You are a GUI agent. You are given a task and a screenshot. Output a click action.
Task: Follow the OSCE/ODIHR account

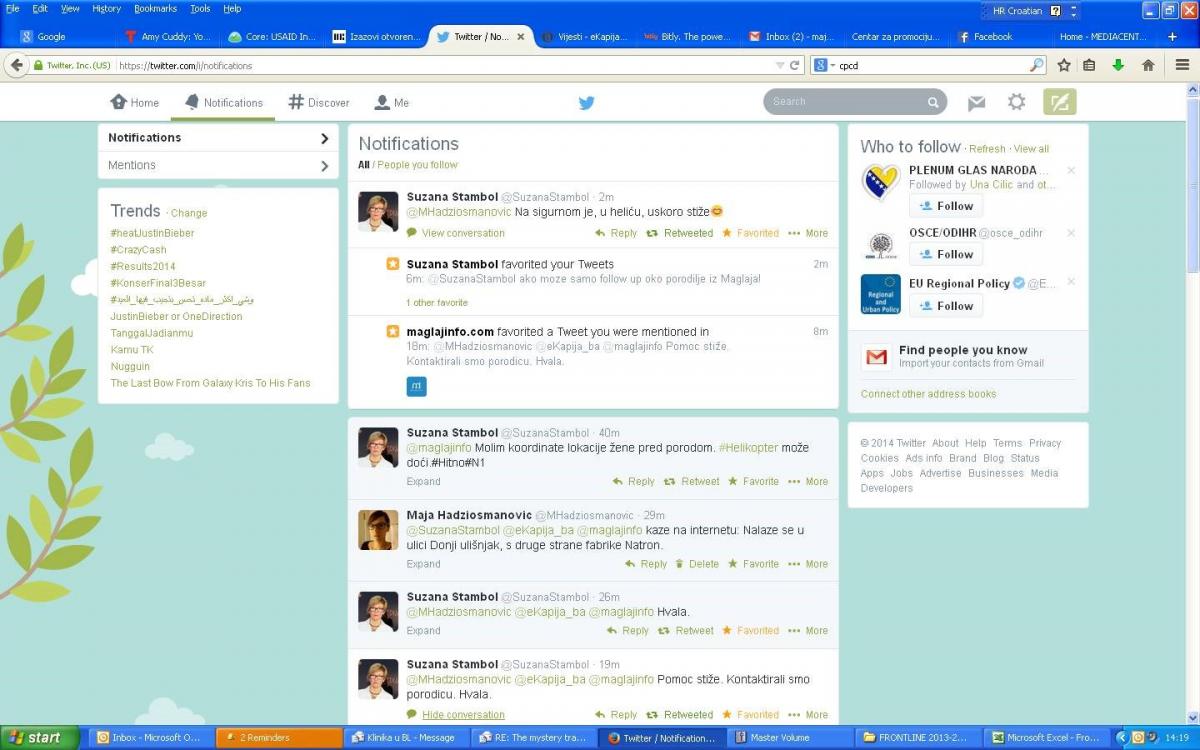[x=946, y=254]
